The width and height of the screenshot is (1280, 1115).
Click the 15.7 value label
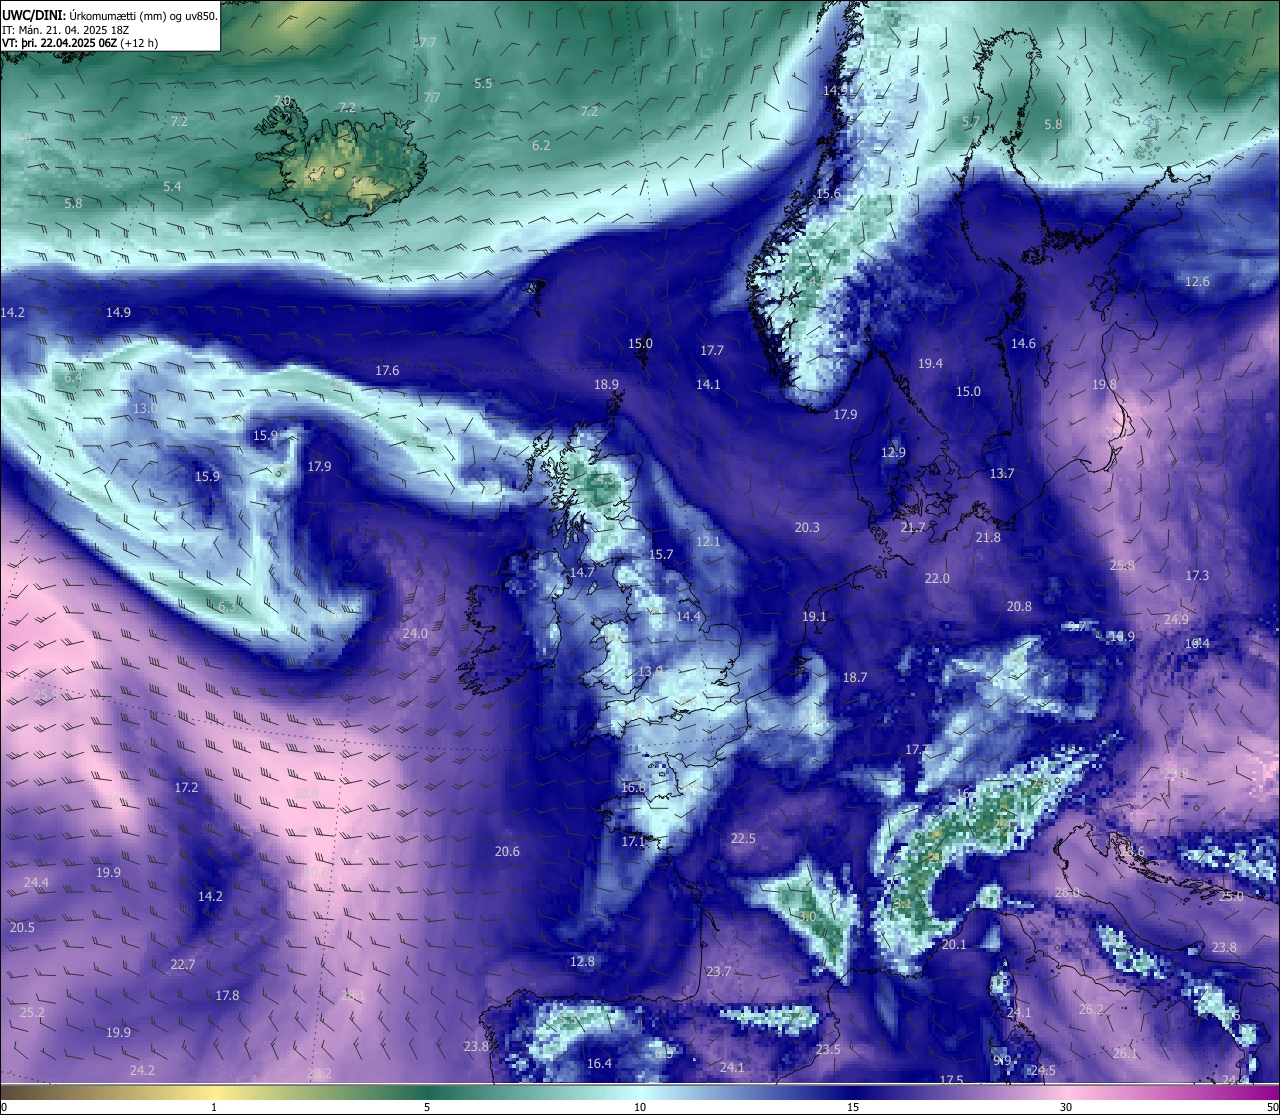point(661,555)
